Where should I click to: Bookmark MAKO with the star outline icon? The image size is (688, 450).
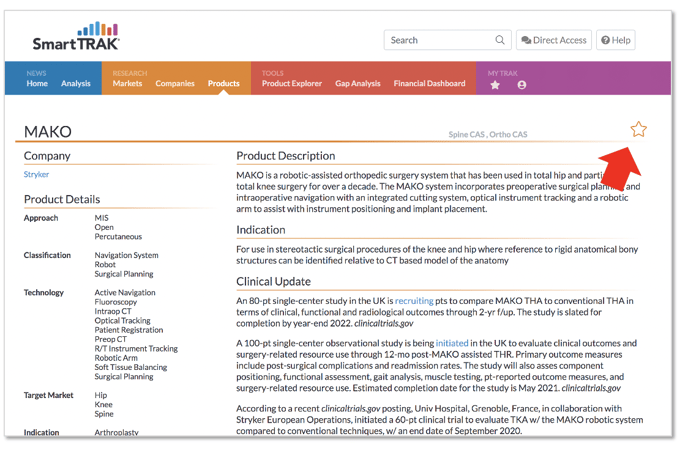[x=638, y=129]
